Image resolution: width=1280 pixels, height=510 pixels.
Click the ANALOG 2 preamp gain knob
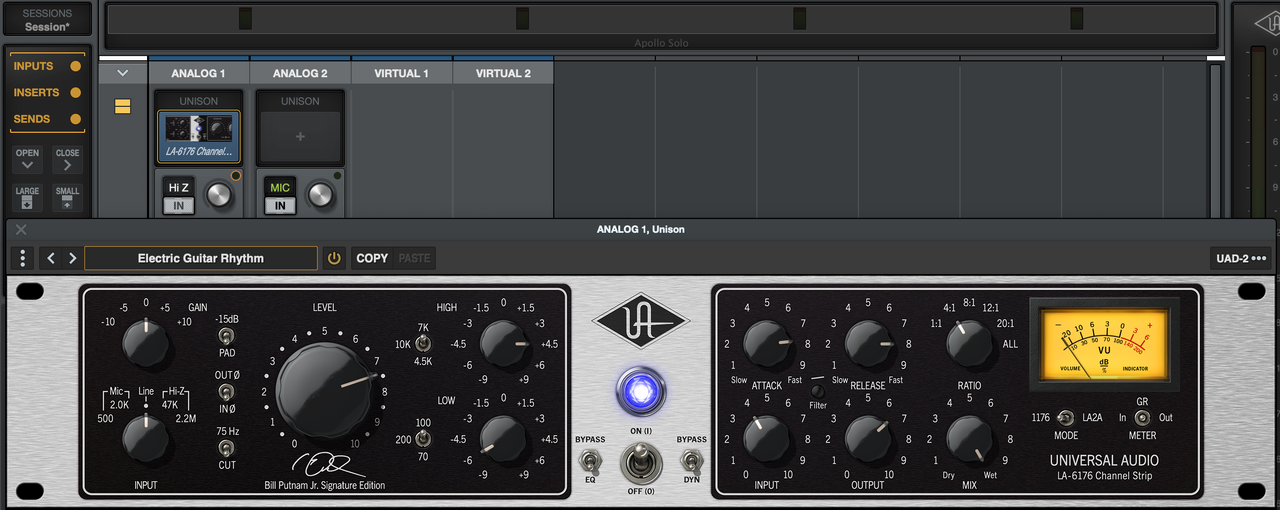[320, 195]
